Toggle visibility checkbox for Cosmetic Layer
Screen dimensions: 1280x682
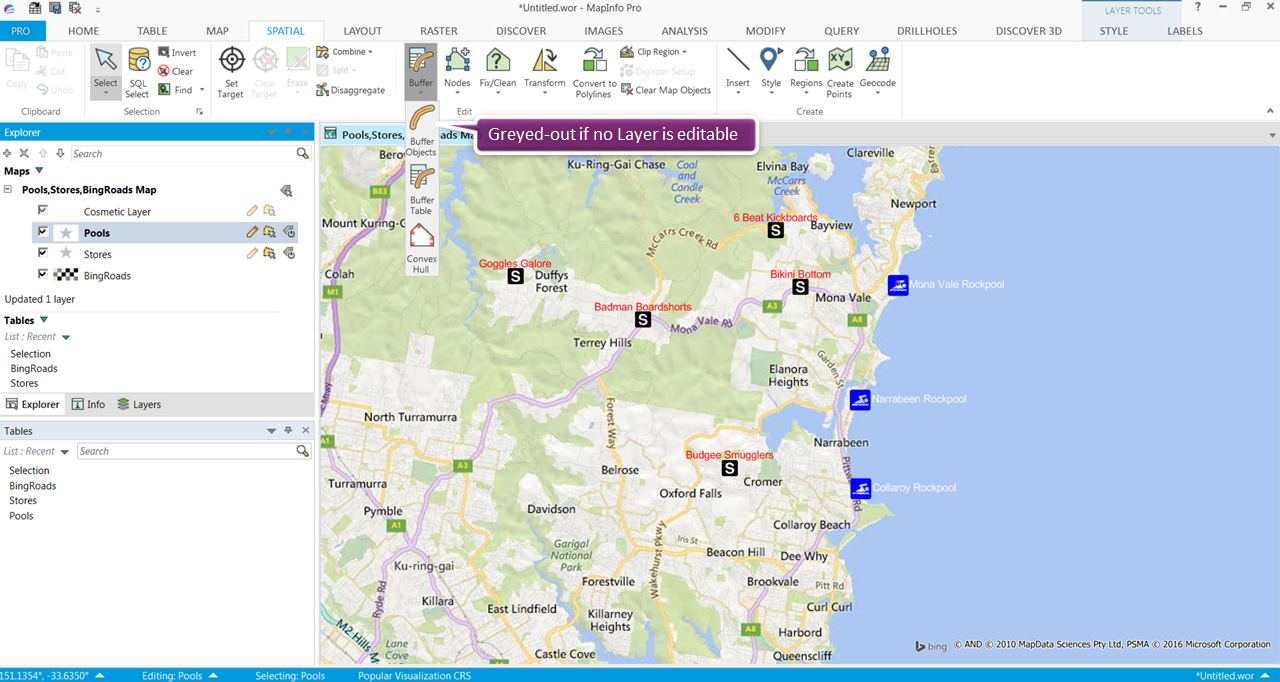click(x=43, y=210)
